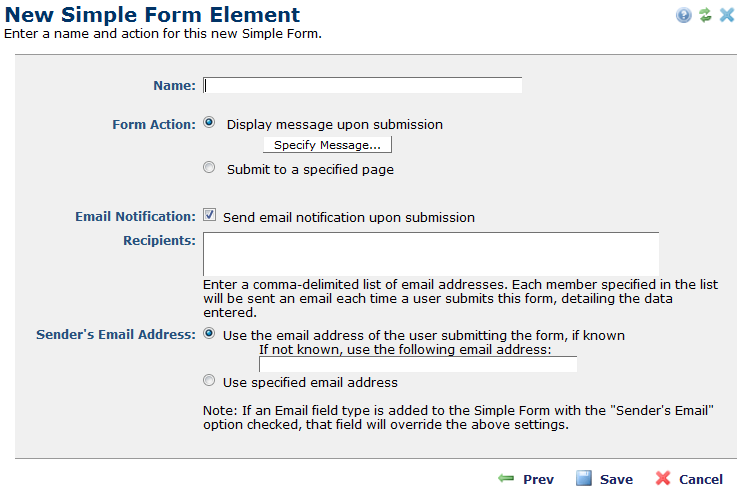Click the Save floppy disk icon
The width and height of the screenshot is (747, 494).
tap(584, 479)
